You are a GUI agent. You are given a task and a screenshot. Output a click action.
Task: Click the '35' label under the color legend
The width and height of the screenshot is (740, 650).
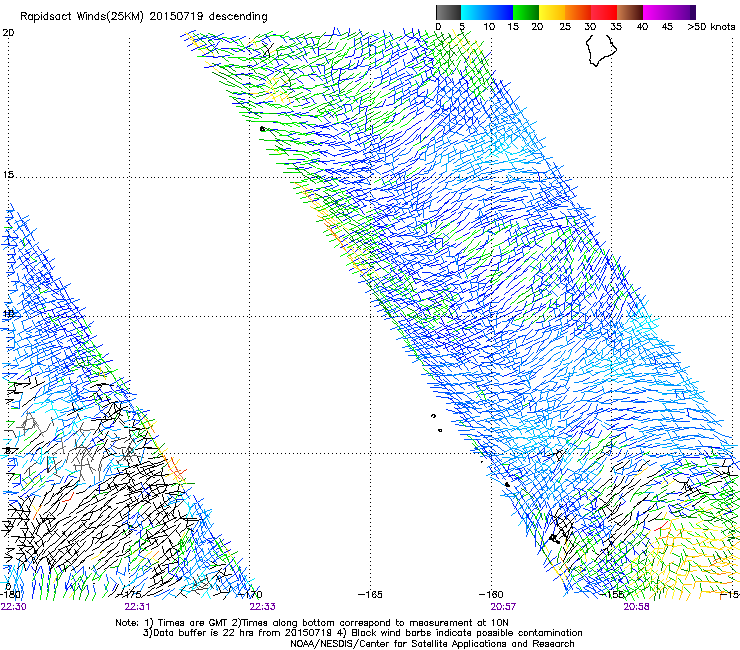click(x=616, y=27)
